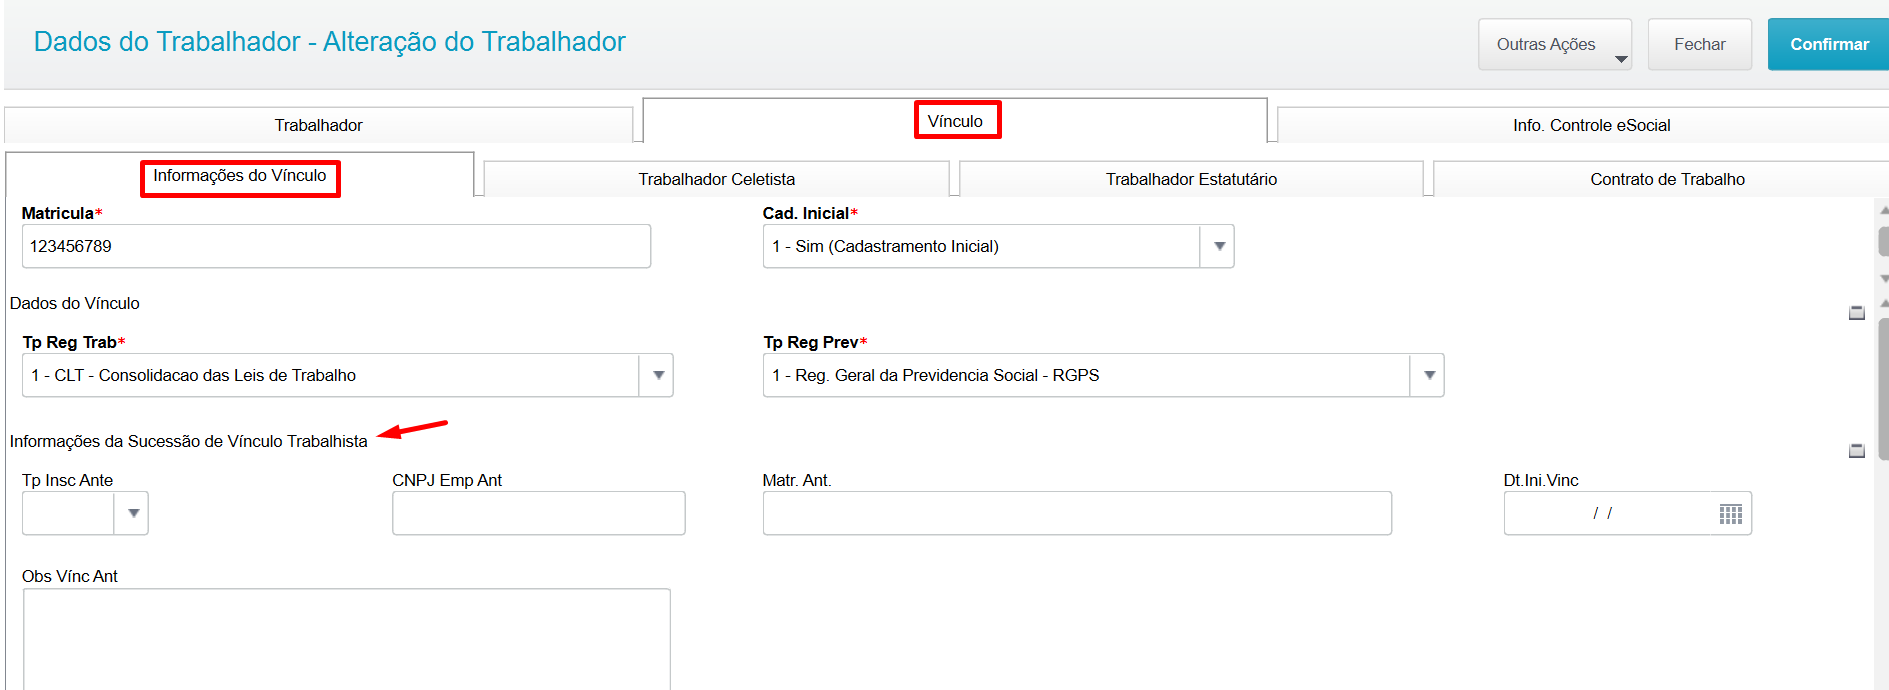The height and width of the screenshot is (690, 1889).
Task: Collapse the Sucessão de Vínculo Trabalhista section icon
Action: point(1857,451)
